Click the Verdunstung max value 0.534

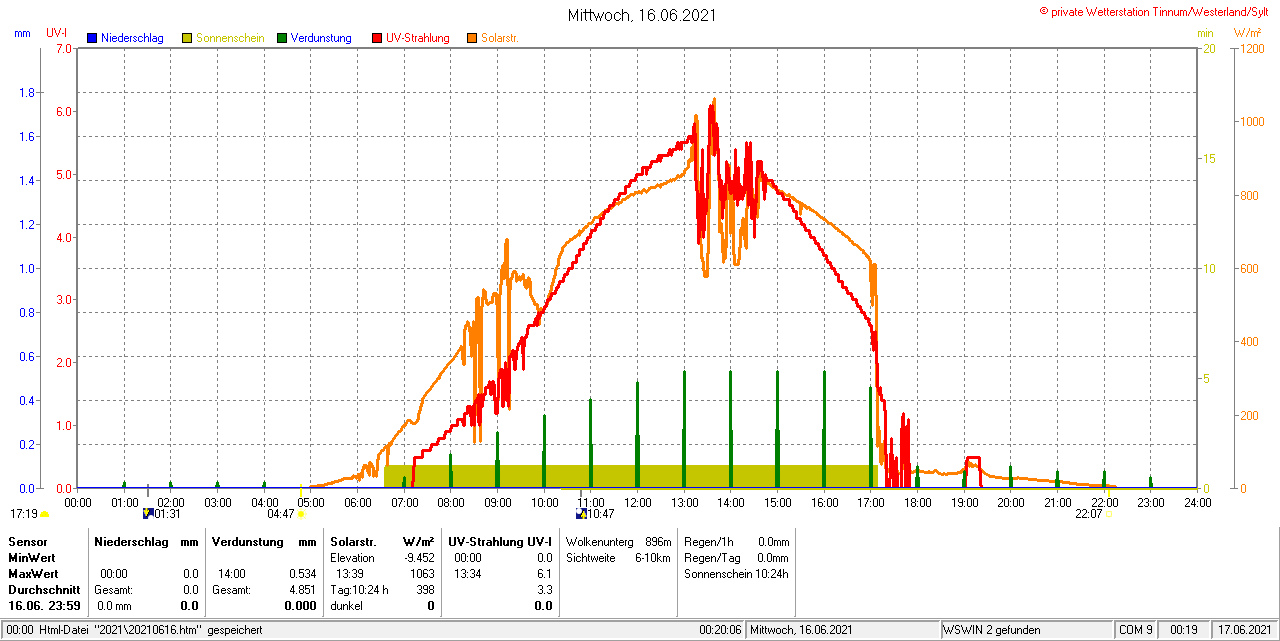302,573
